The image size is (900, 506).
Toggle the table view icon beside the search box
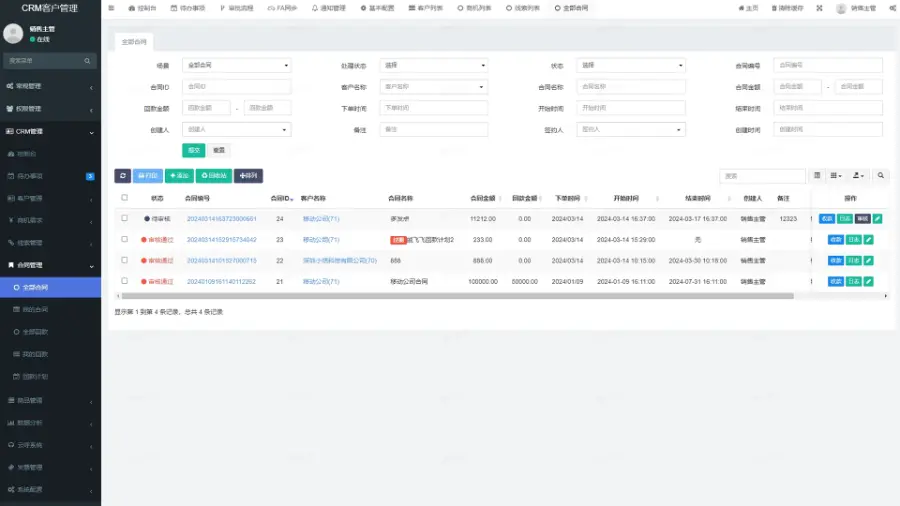[x=817, y=176]
